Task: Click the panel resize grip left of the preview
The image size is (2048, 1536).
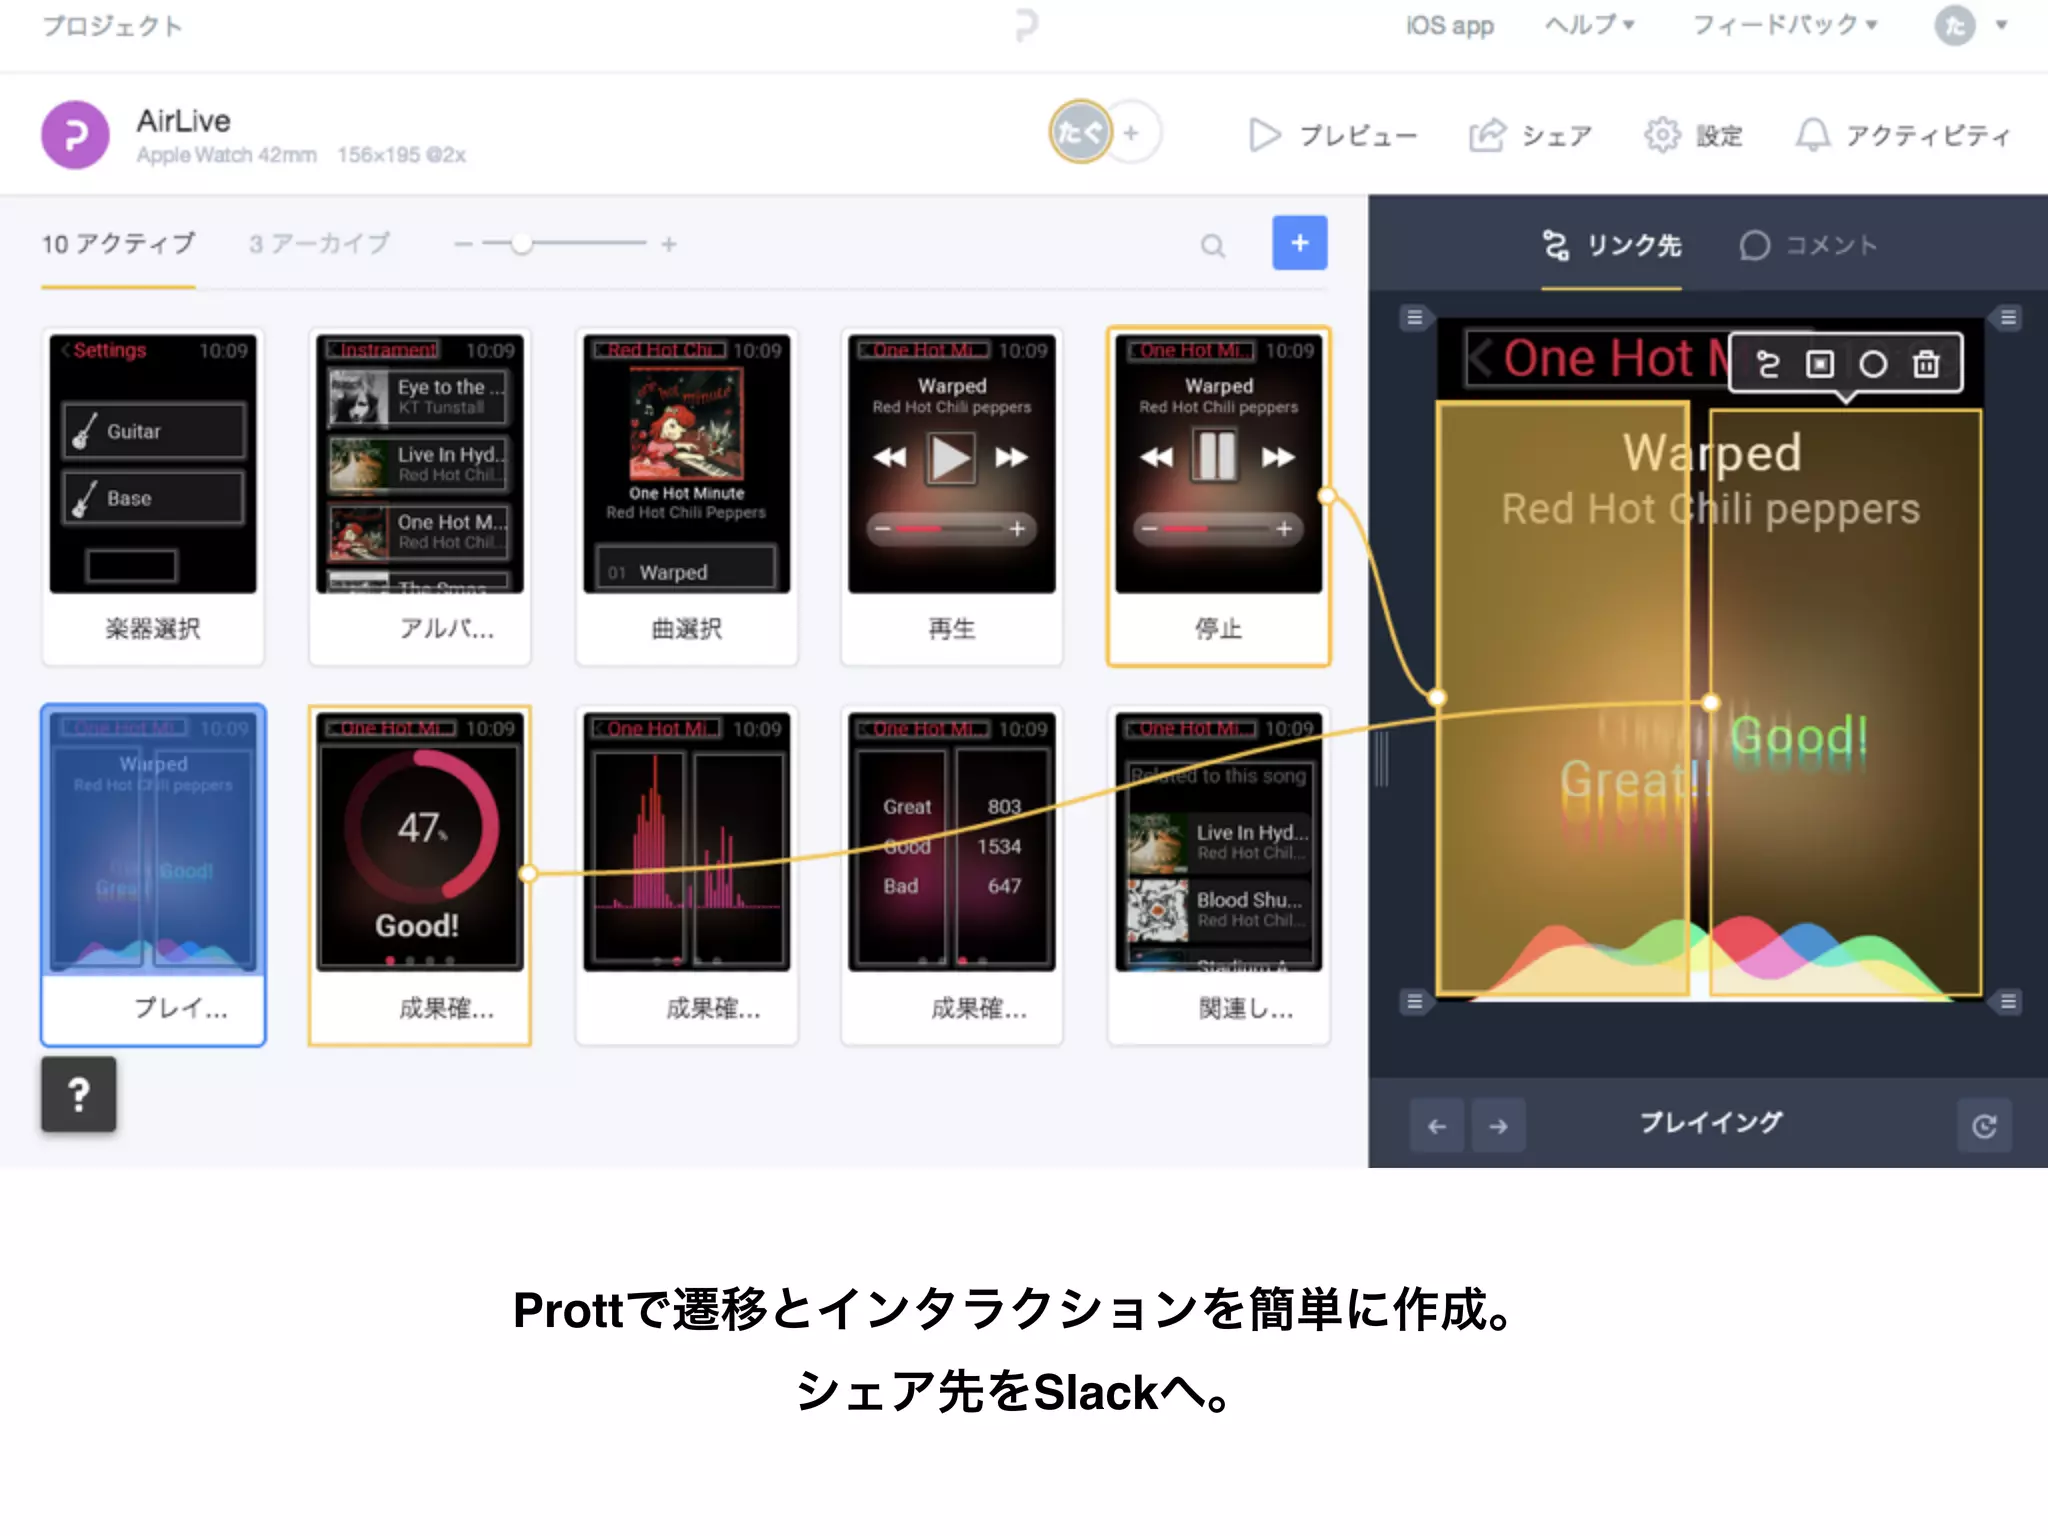Action: coord(1381,758)
